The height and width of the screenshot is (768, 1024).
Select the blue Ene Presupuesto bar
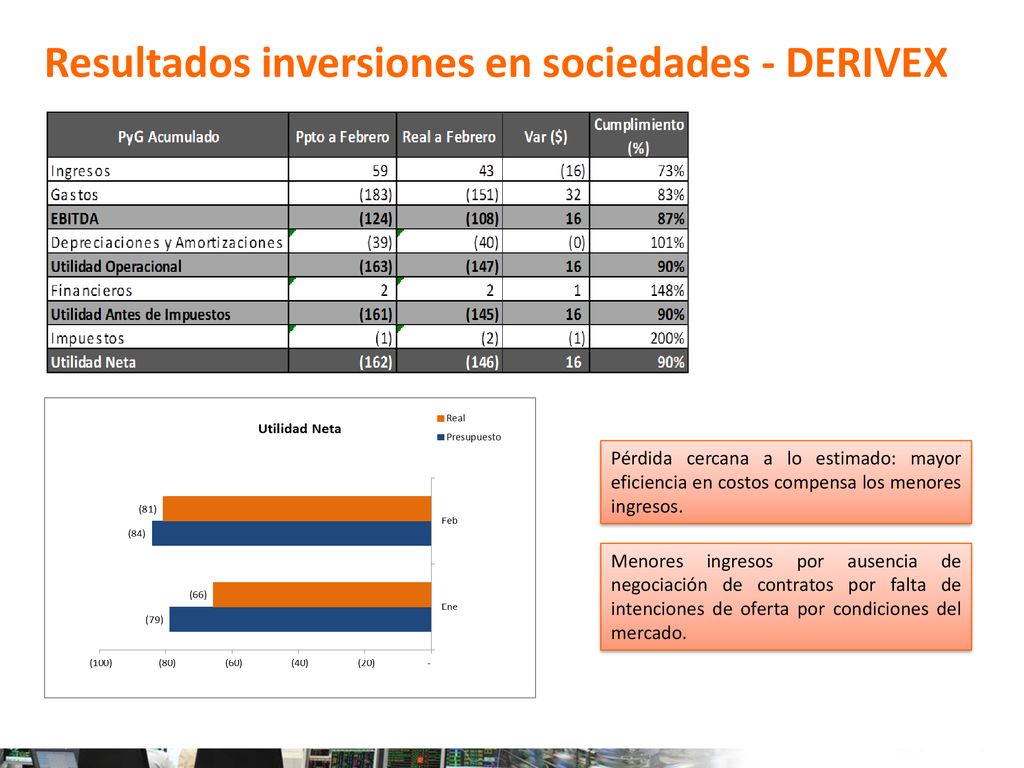(x=300, y=620)
